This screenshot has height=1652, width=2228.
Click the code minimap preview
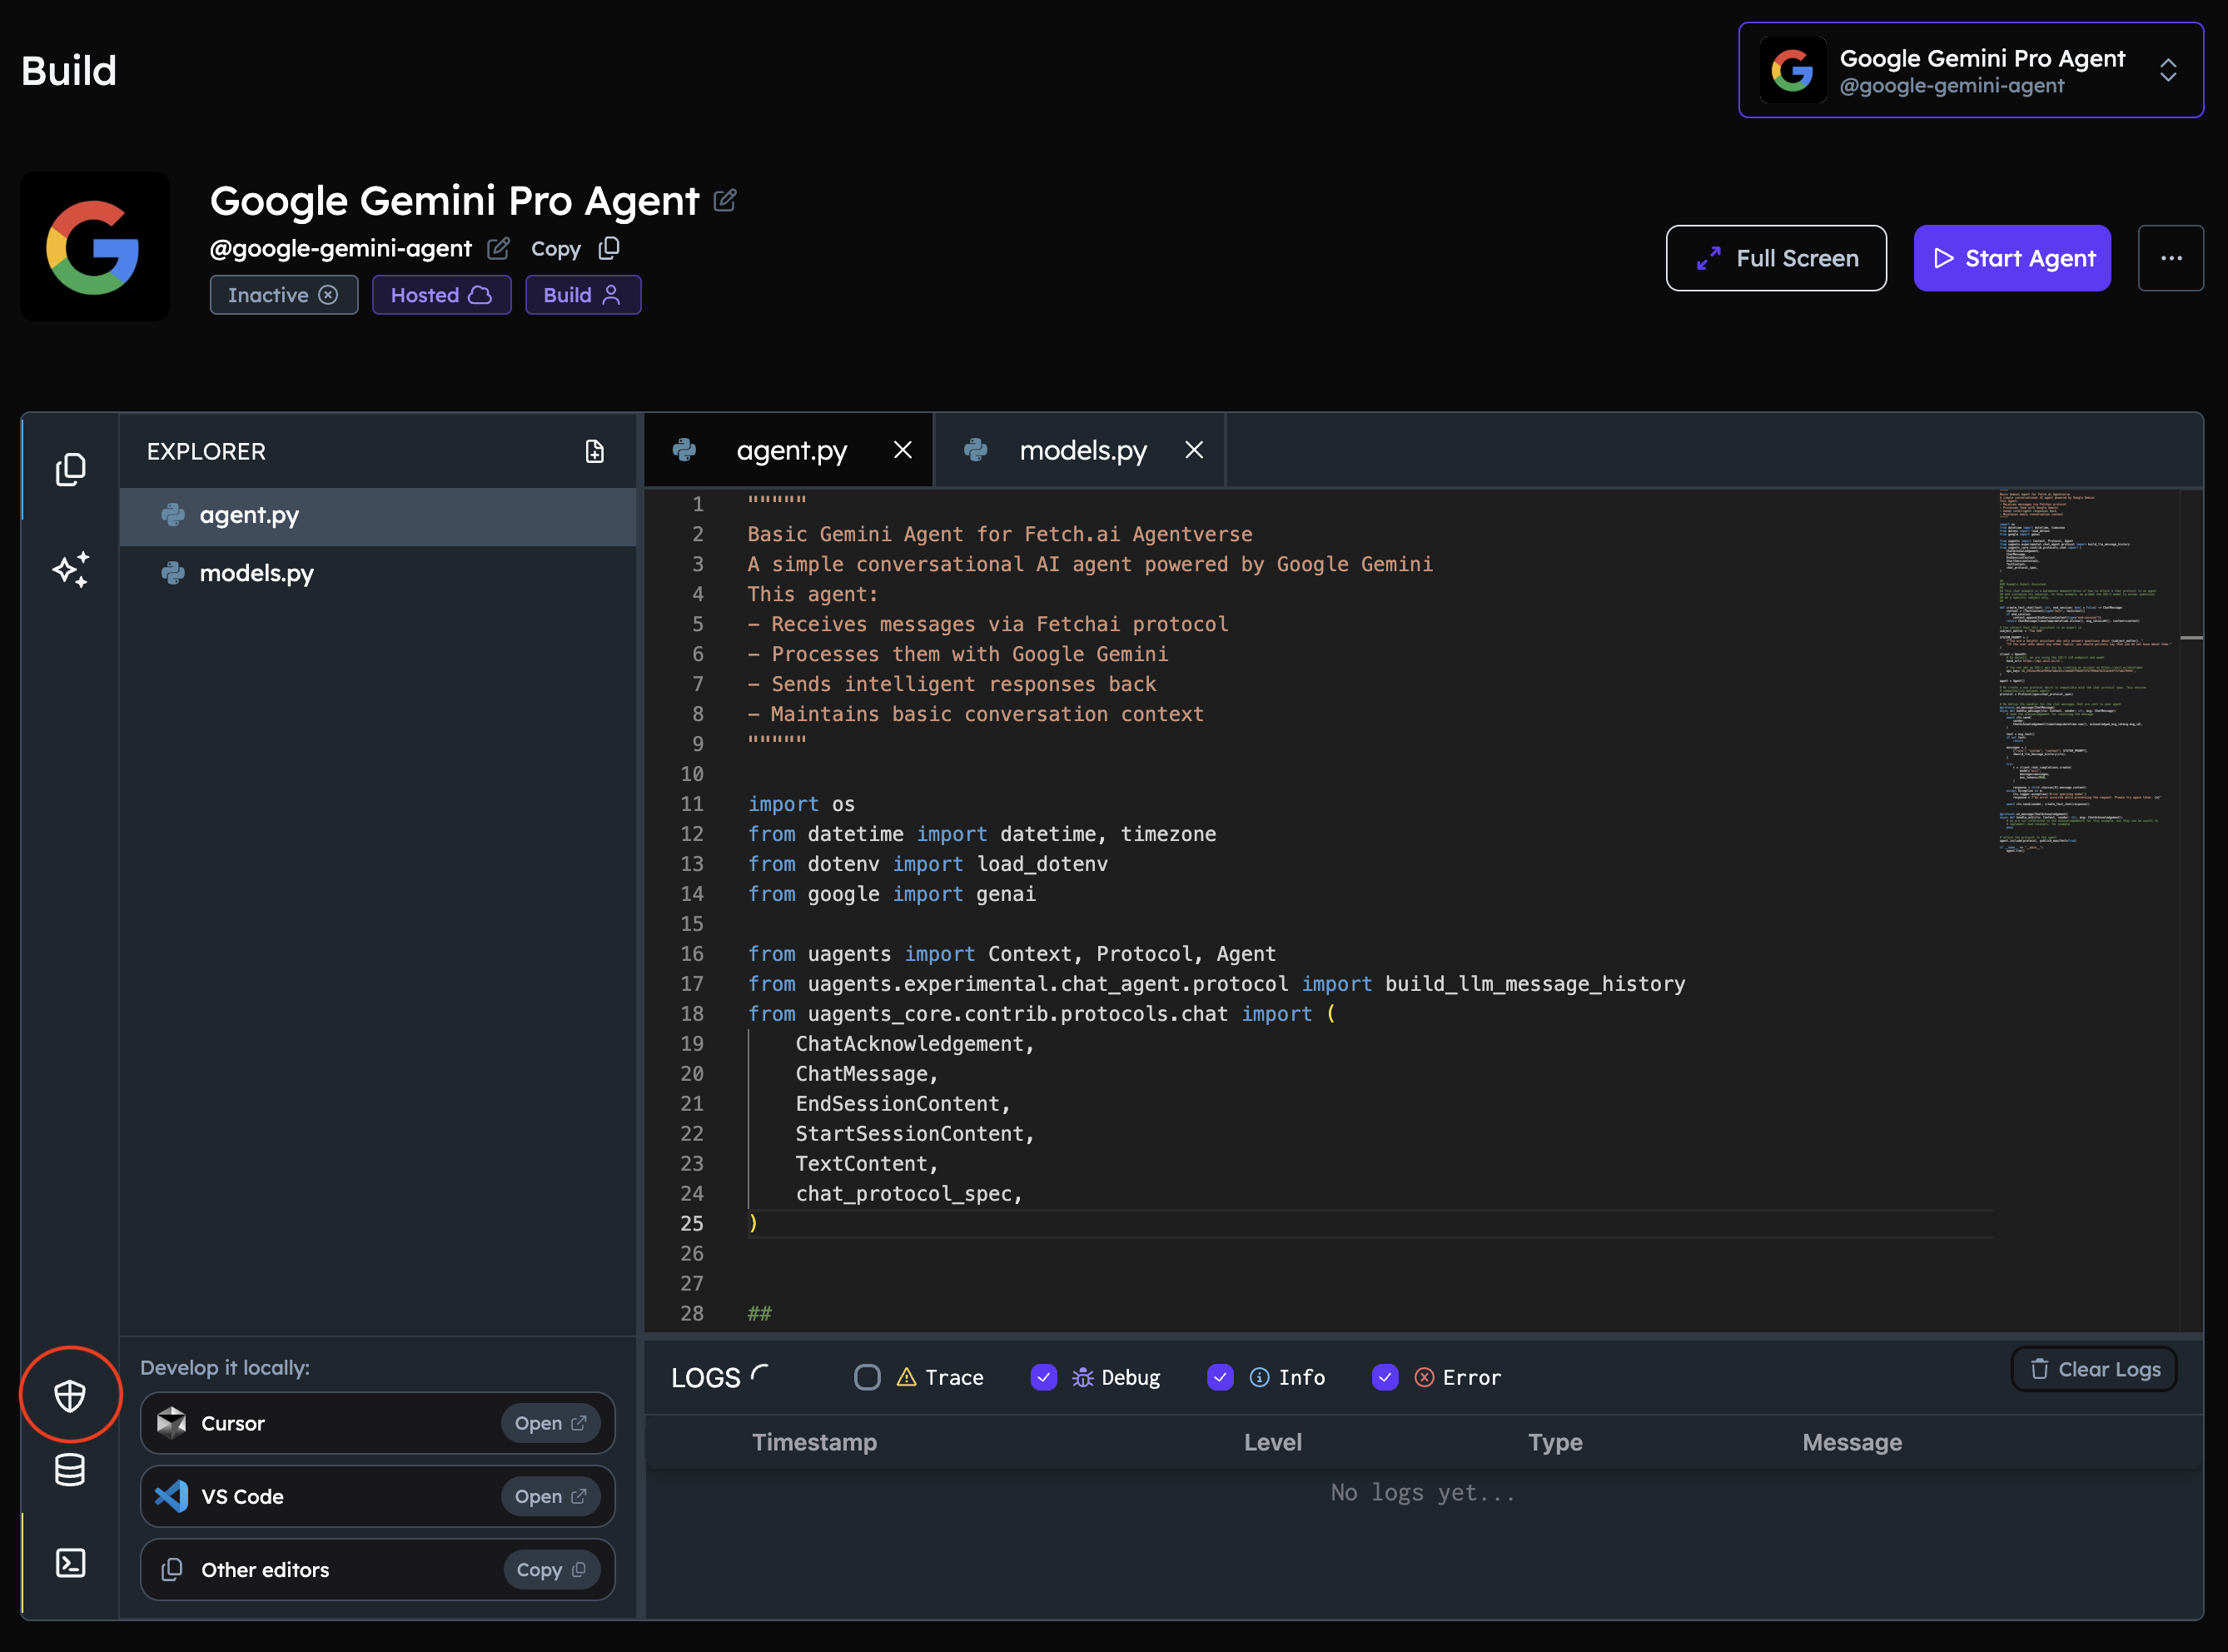(x=2086, y=671)
